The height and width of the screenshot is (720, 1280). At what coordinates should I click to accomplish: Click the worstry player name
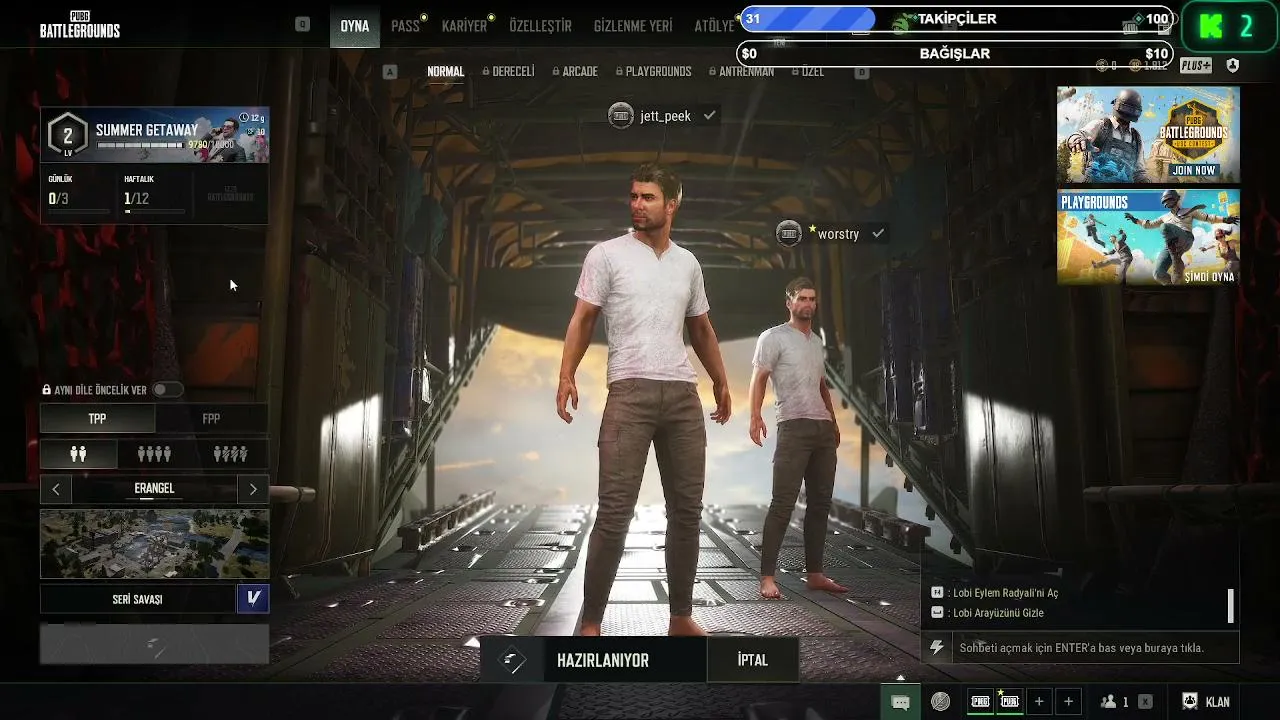(838, 234)
